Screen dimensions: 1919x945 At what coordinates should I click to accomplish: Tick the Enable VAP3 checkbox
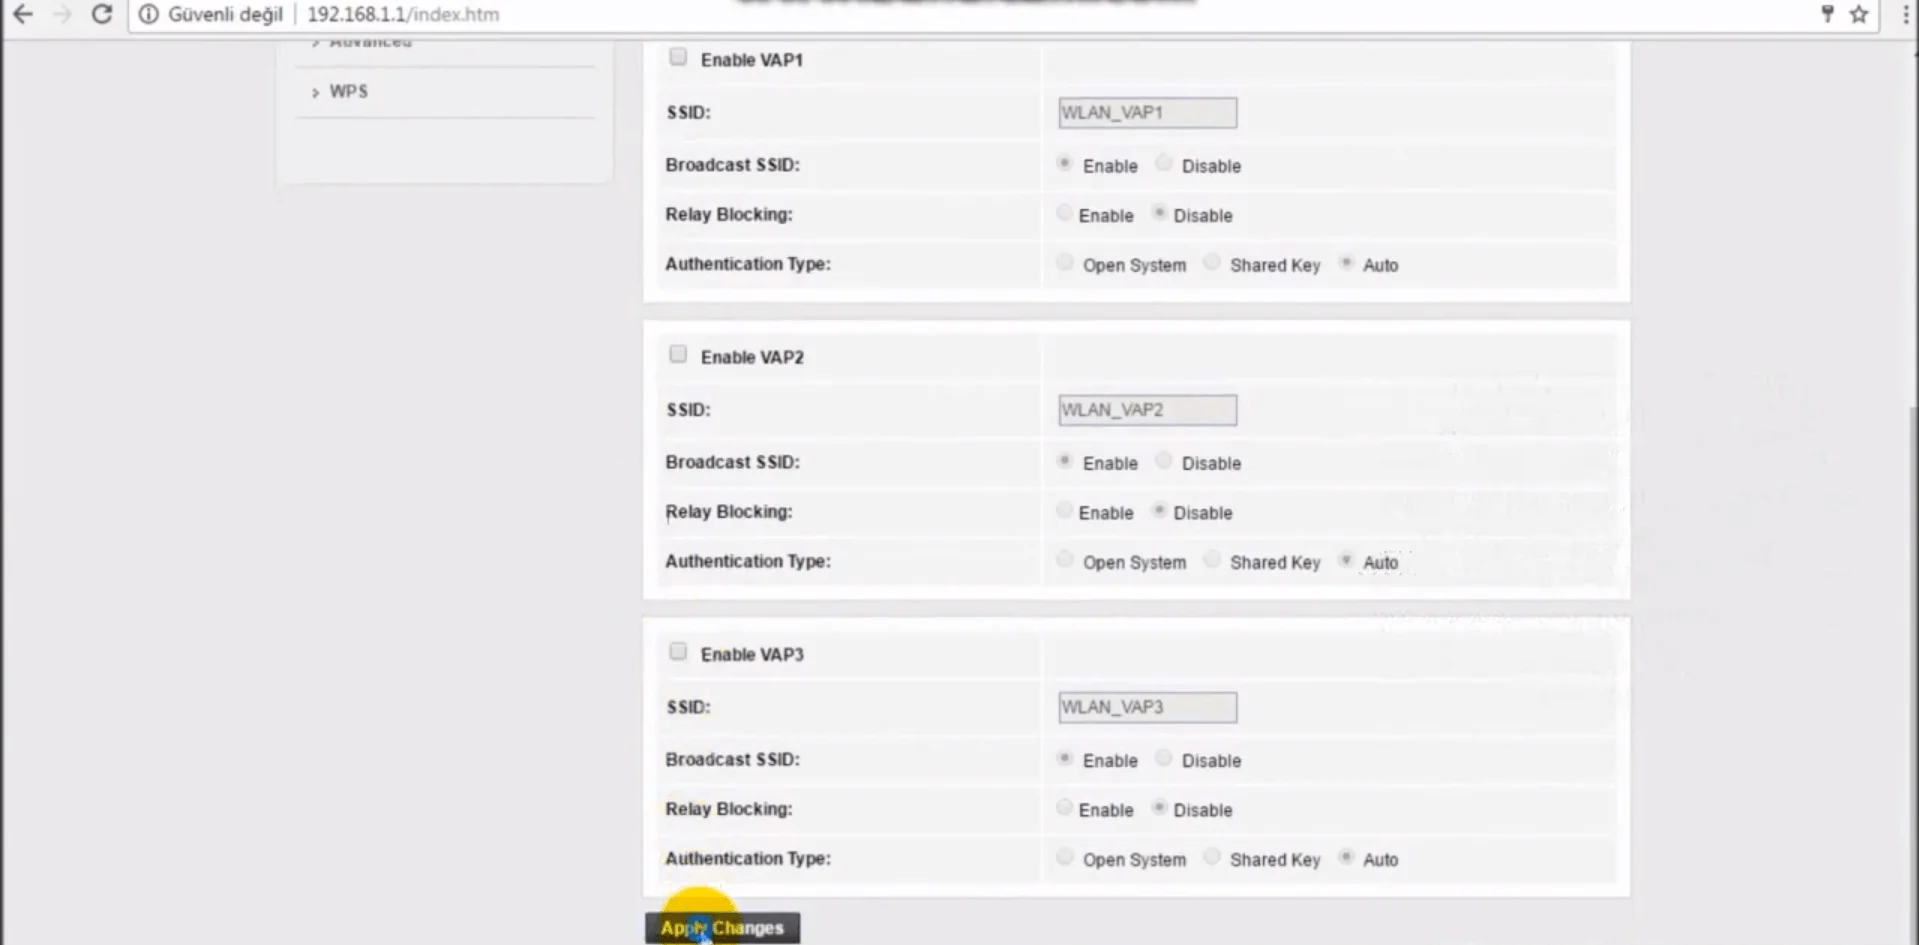(678, 651)
